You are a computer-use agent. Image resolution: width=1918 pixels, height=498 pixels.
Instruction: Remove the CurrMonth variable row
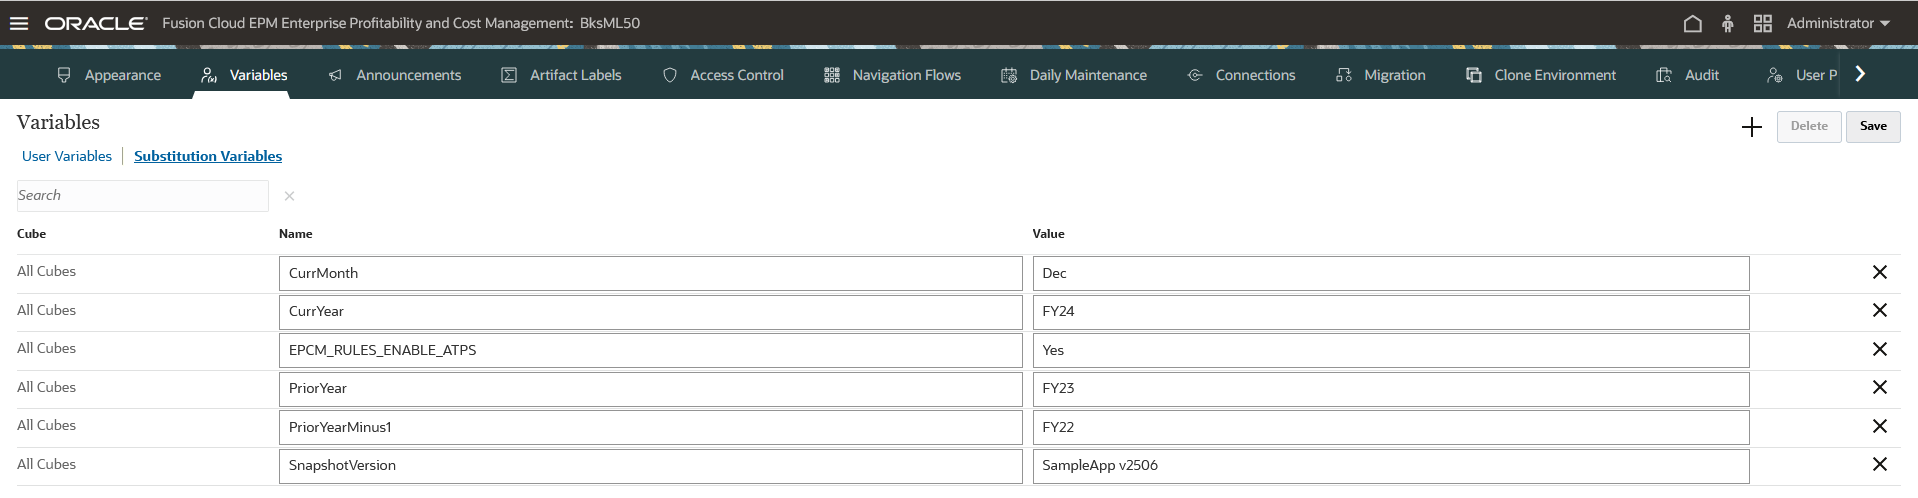click(x=1879, y=272)
